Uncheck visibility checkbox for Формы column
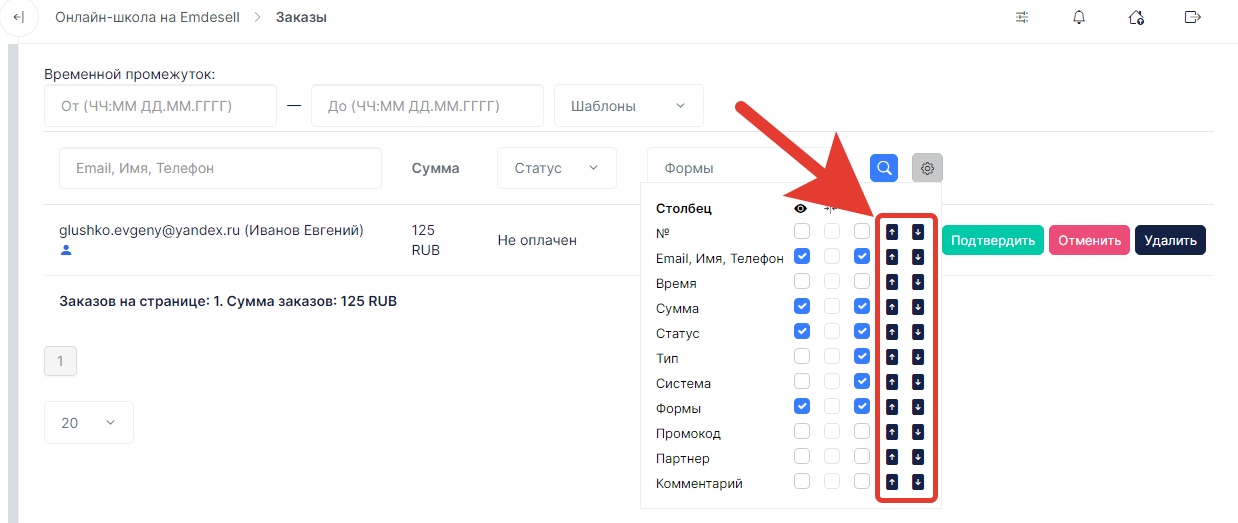The image size is (1238, 523). pos(802,407)
